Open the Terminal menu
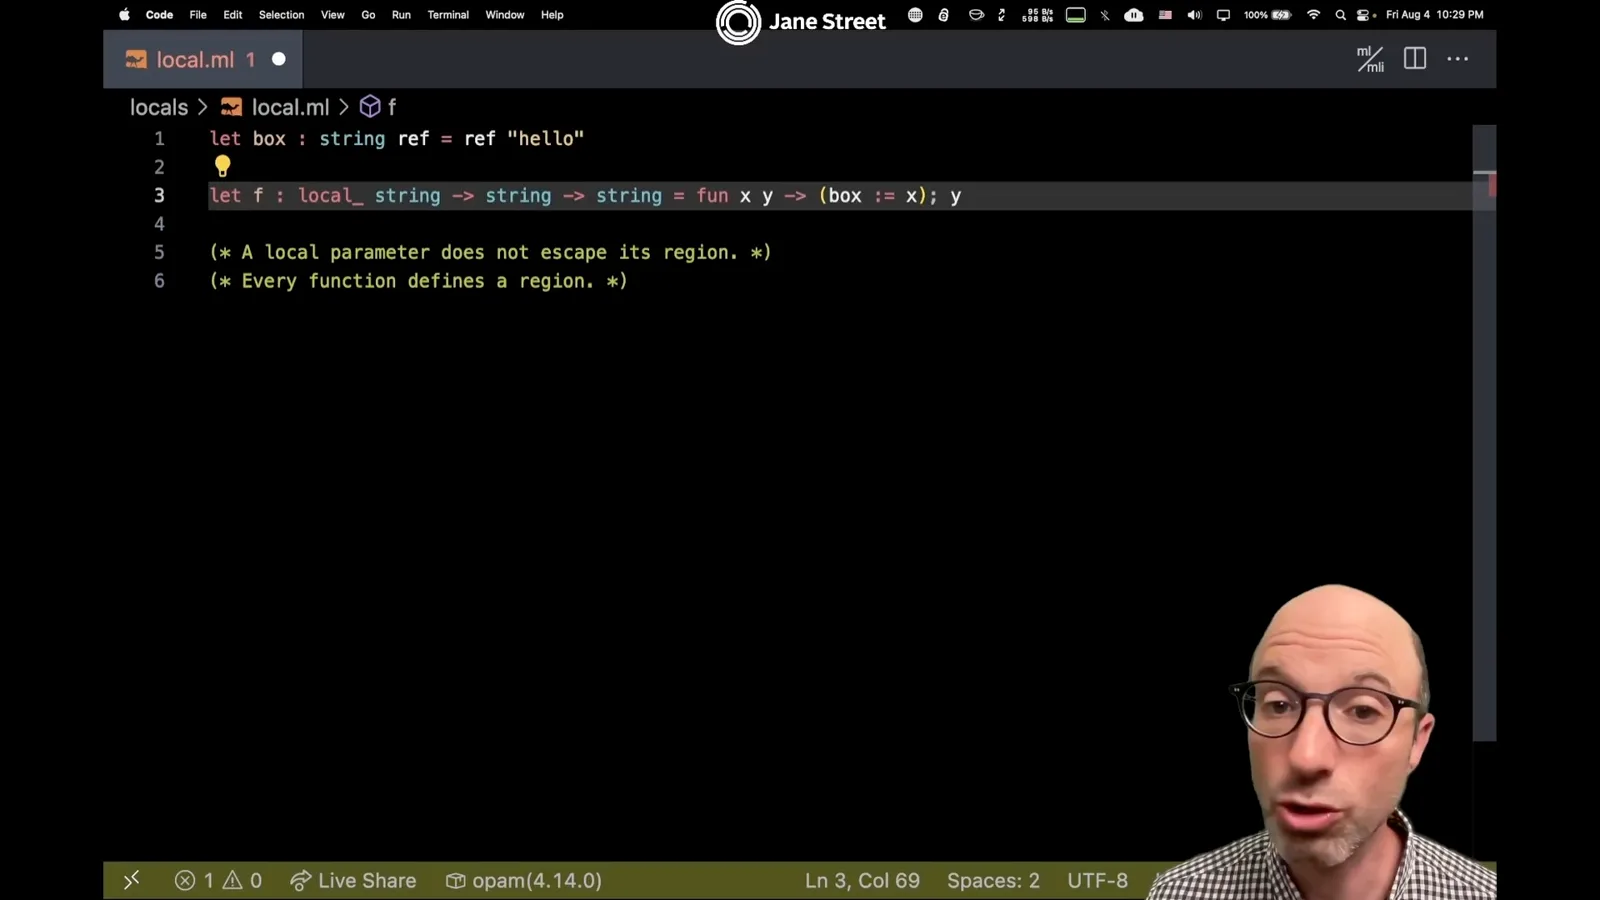The width and height of the screenshot is (1600, 900). coord(448,15)
